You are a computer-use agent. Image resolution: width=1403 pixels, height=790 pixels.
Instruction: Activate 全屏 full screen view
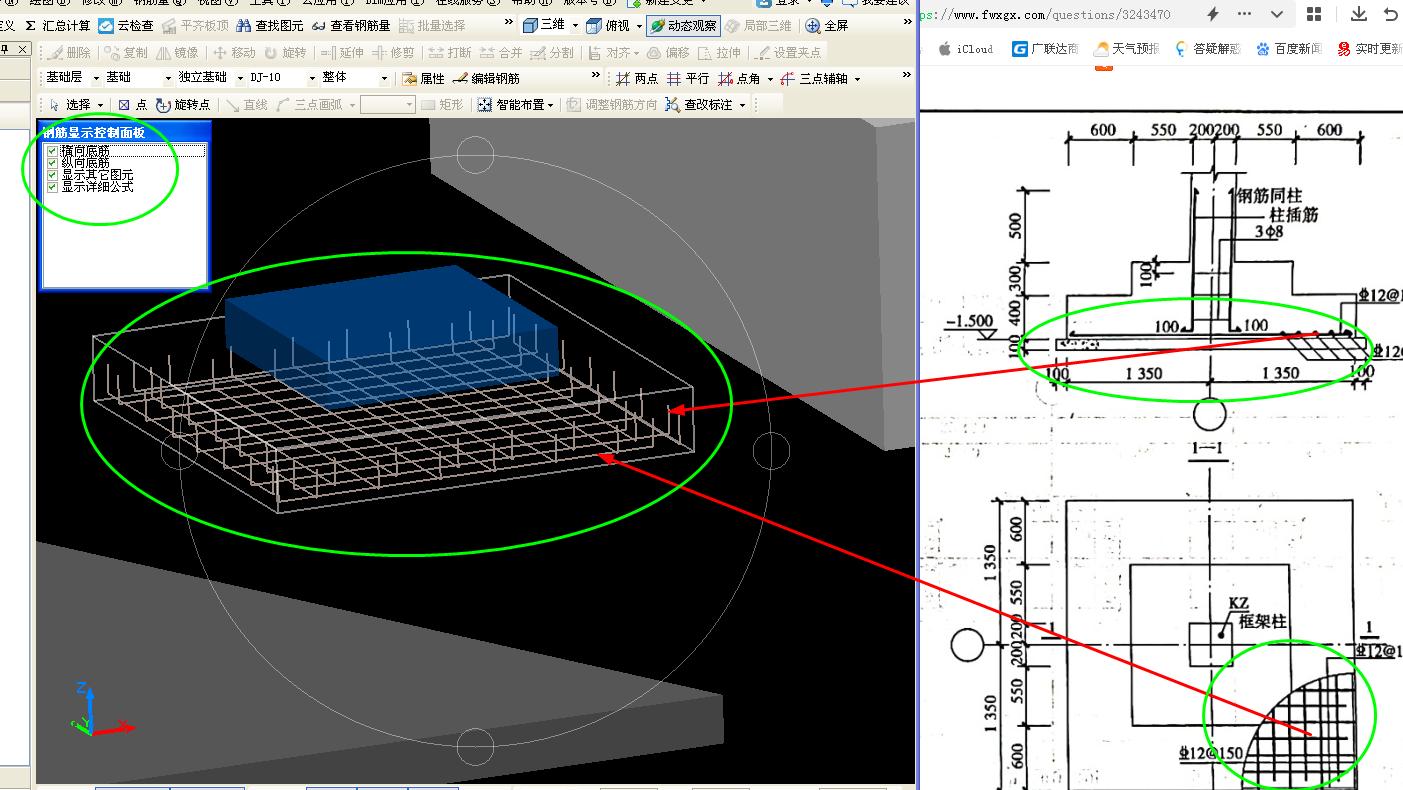pos(827,26)
